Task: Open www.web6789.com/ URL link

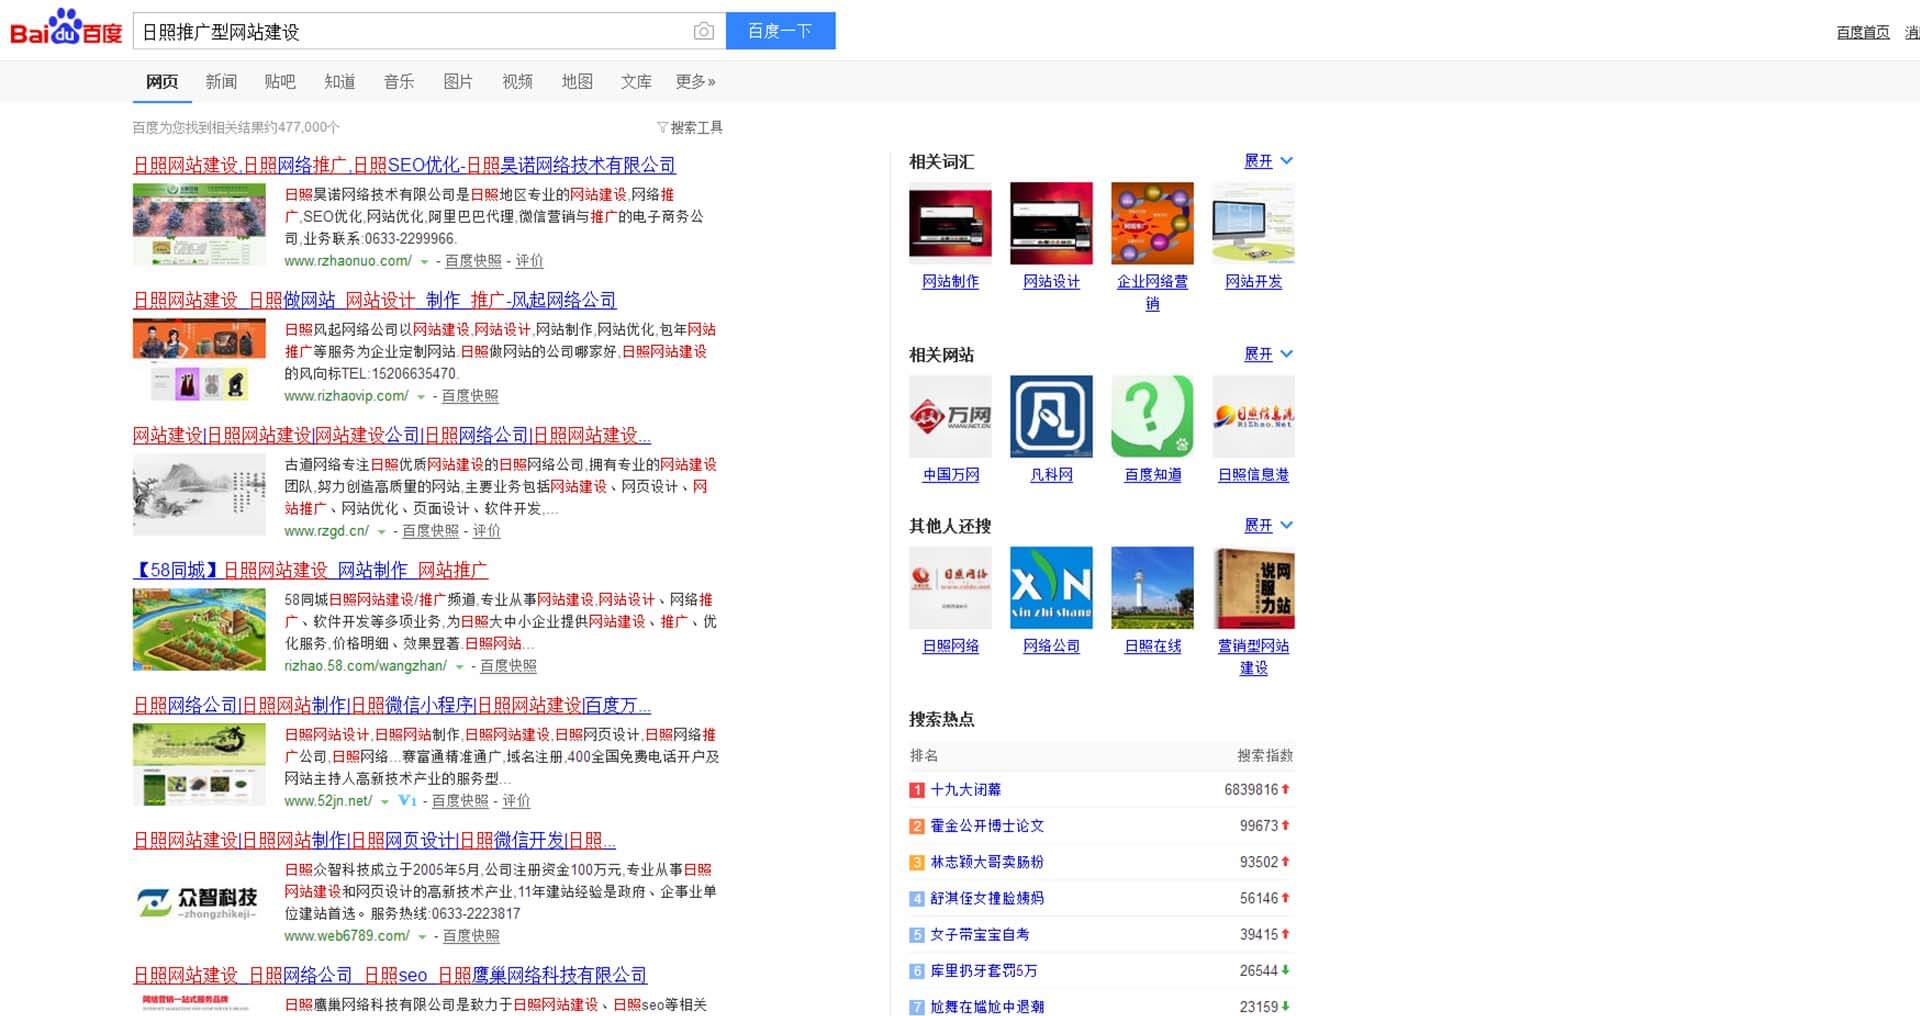Action: coord(347,936)
